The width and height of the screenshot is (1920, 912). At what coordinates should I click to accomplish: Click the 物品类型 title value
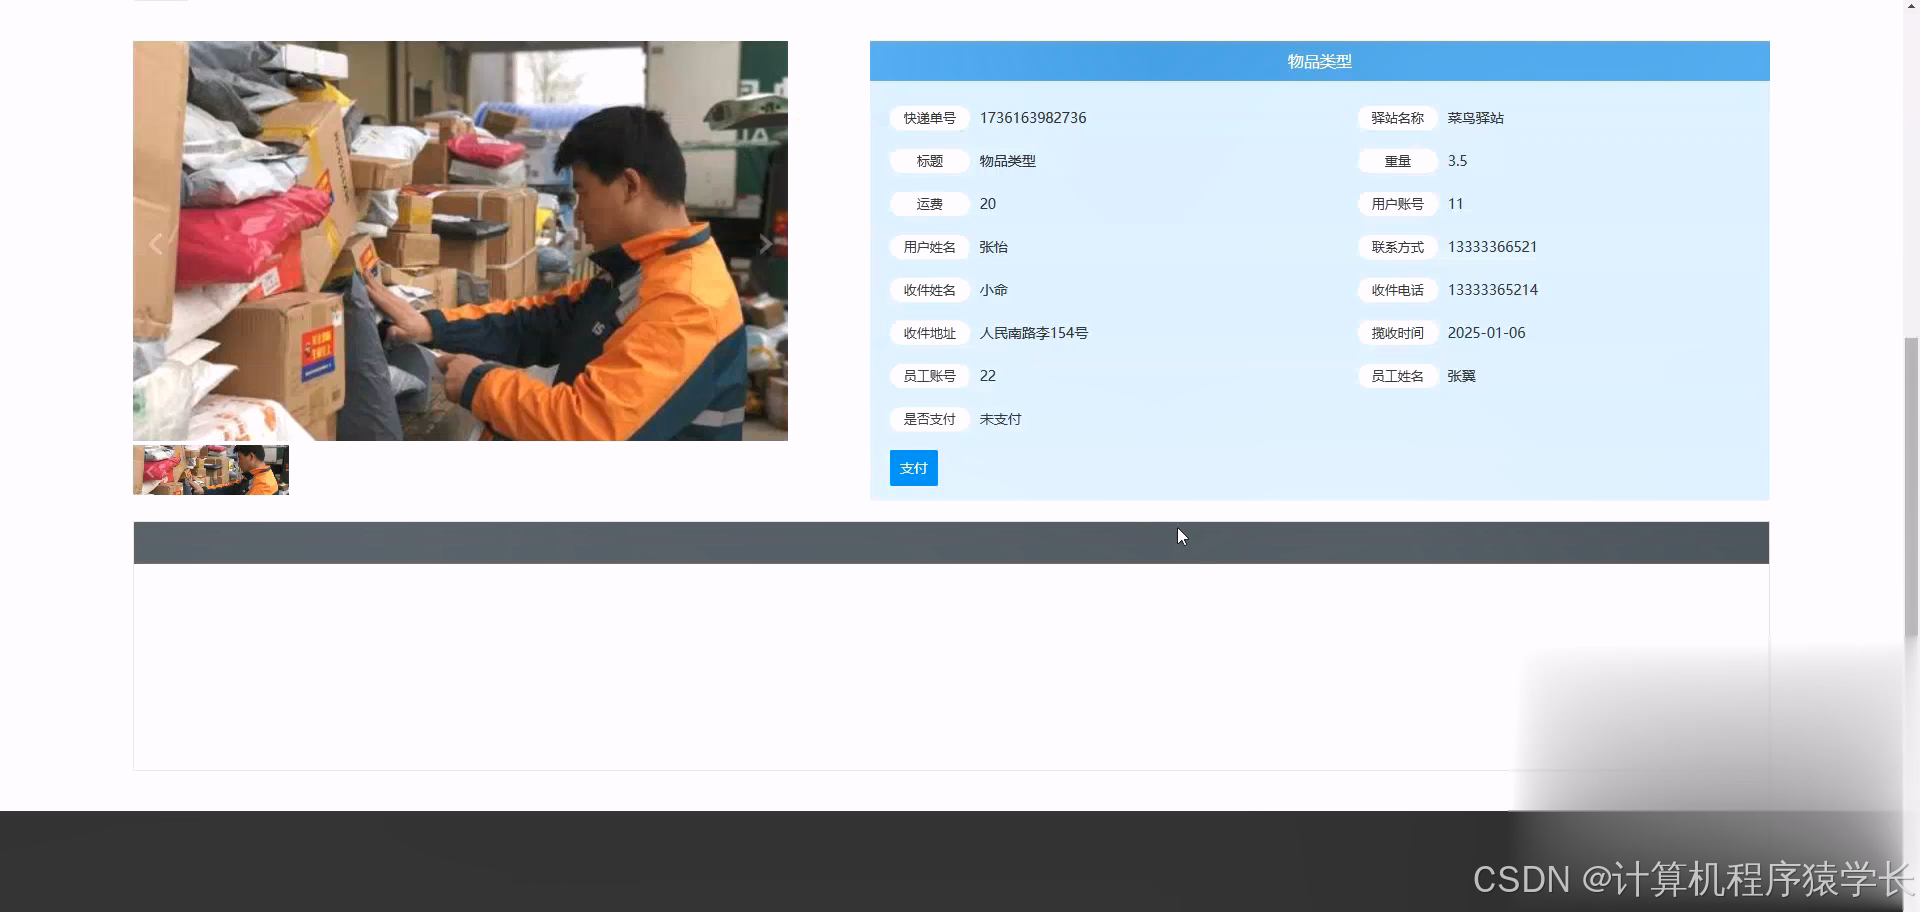click(1007, 161)
